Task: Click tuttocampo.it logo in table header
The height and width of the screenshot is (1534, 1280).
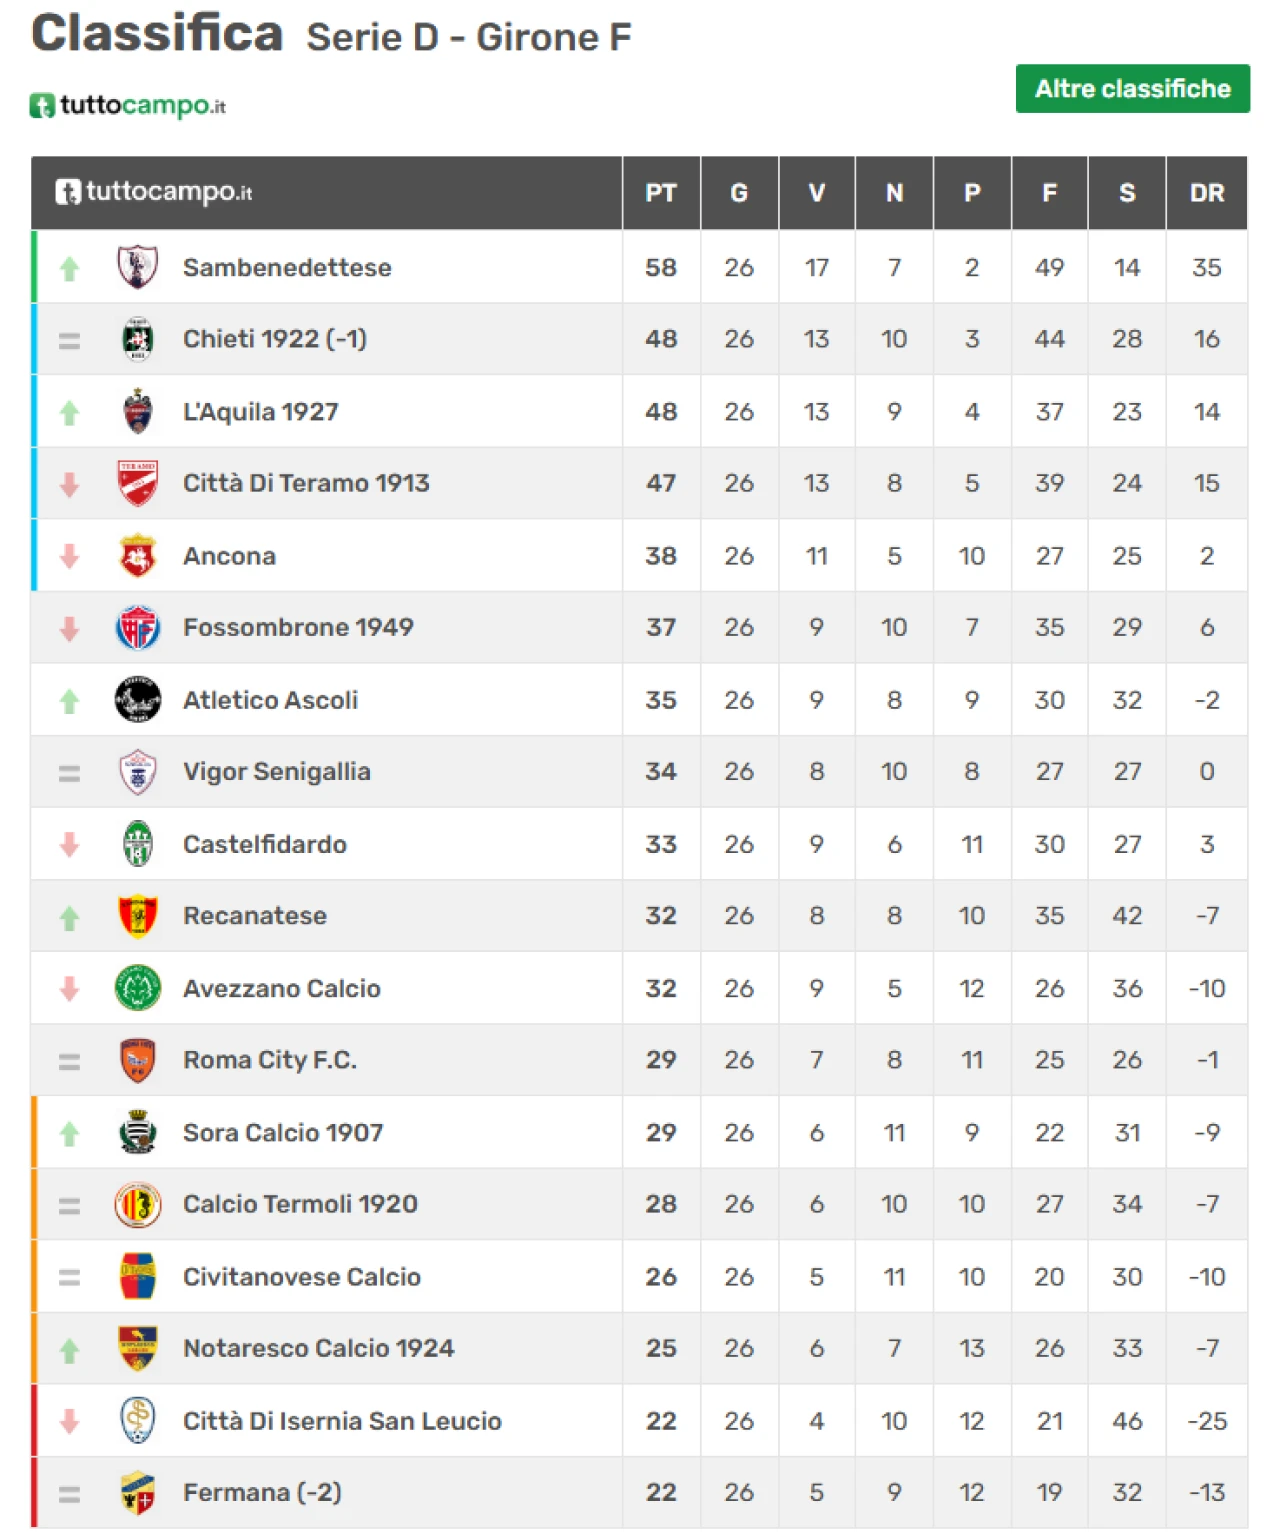Action: tap(154, 191)
